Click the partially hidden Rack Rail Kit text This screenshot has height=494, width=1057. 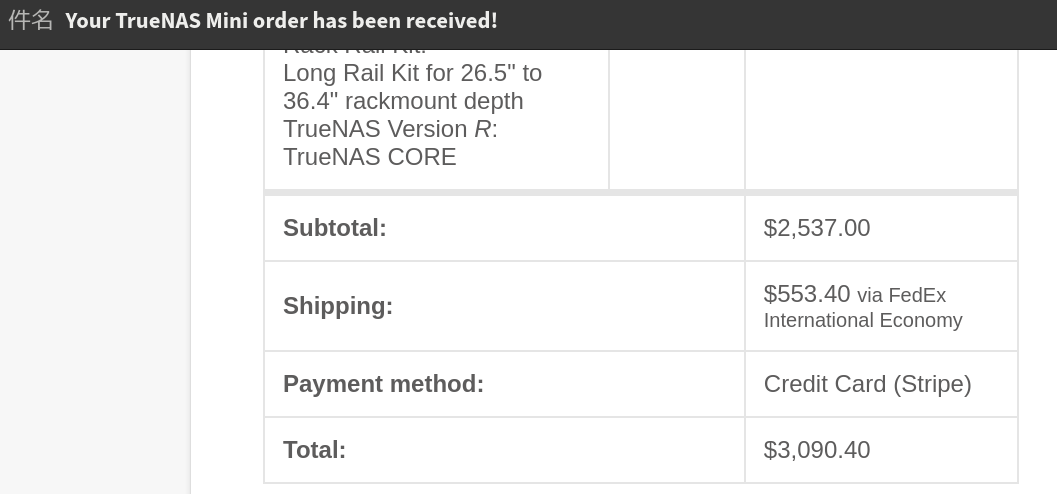point(355,51)
